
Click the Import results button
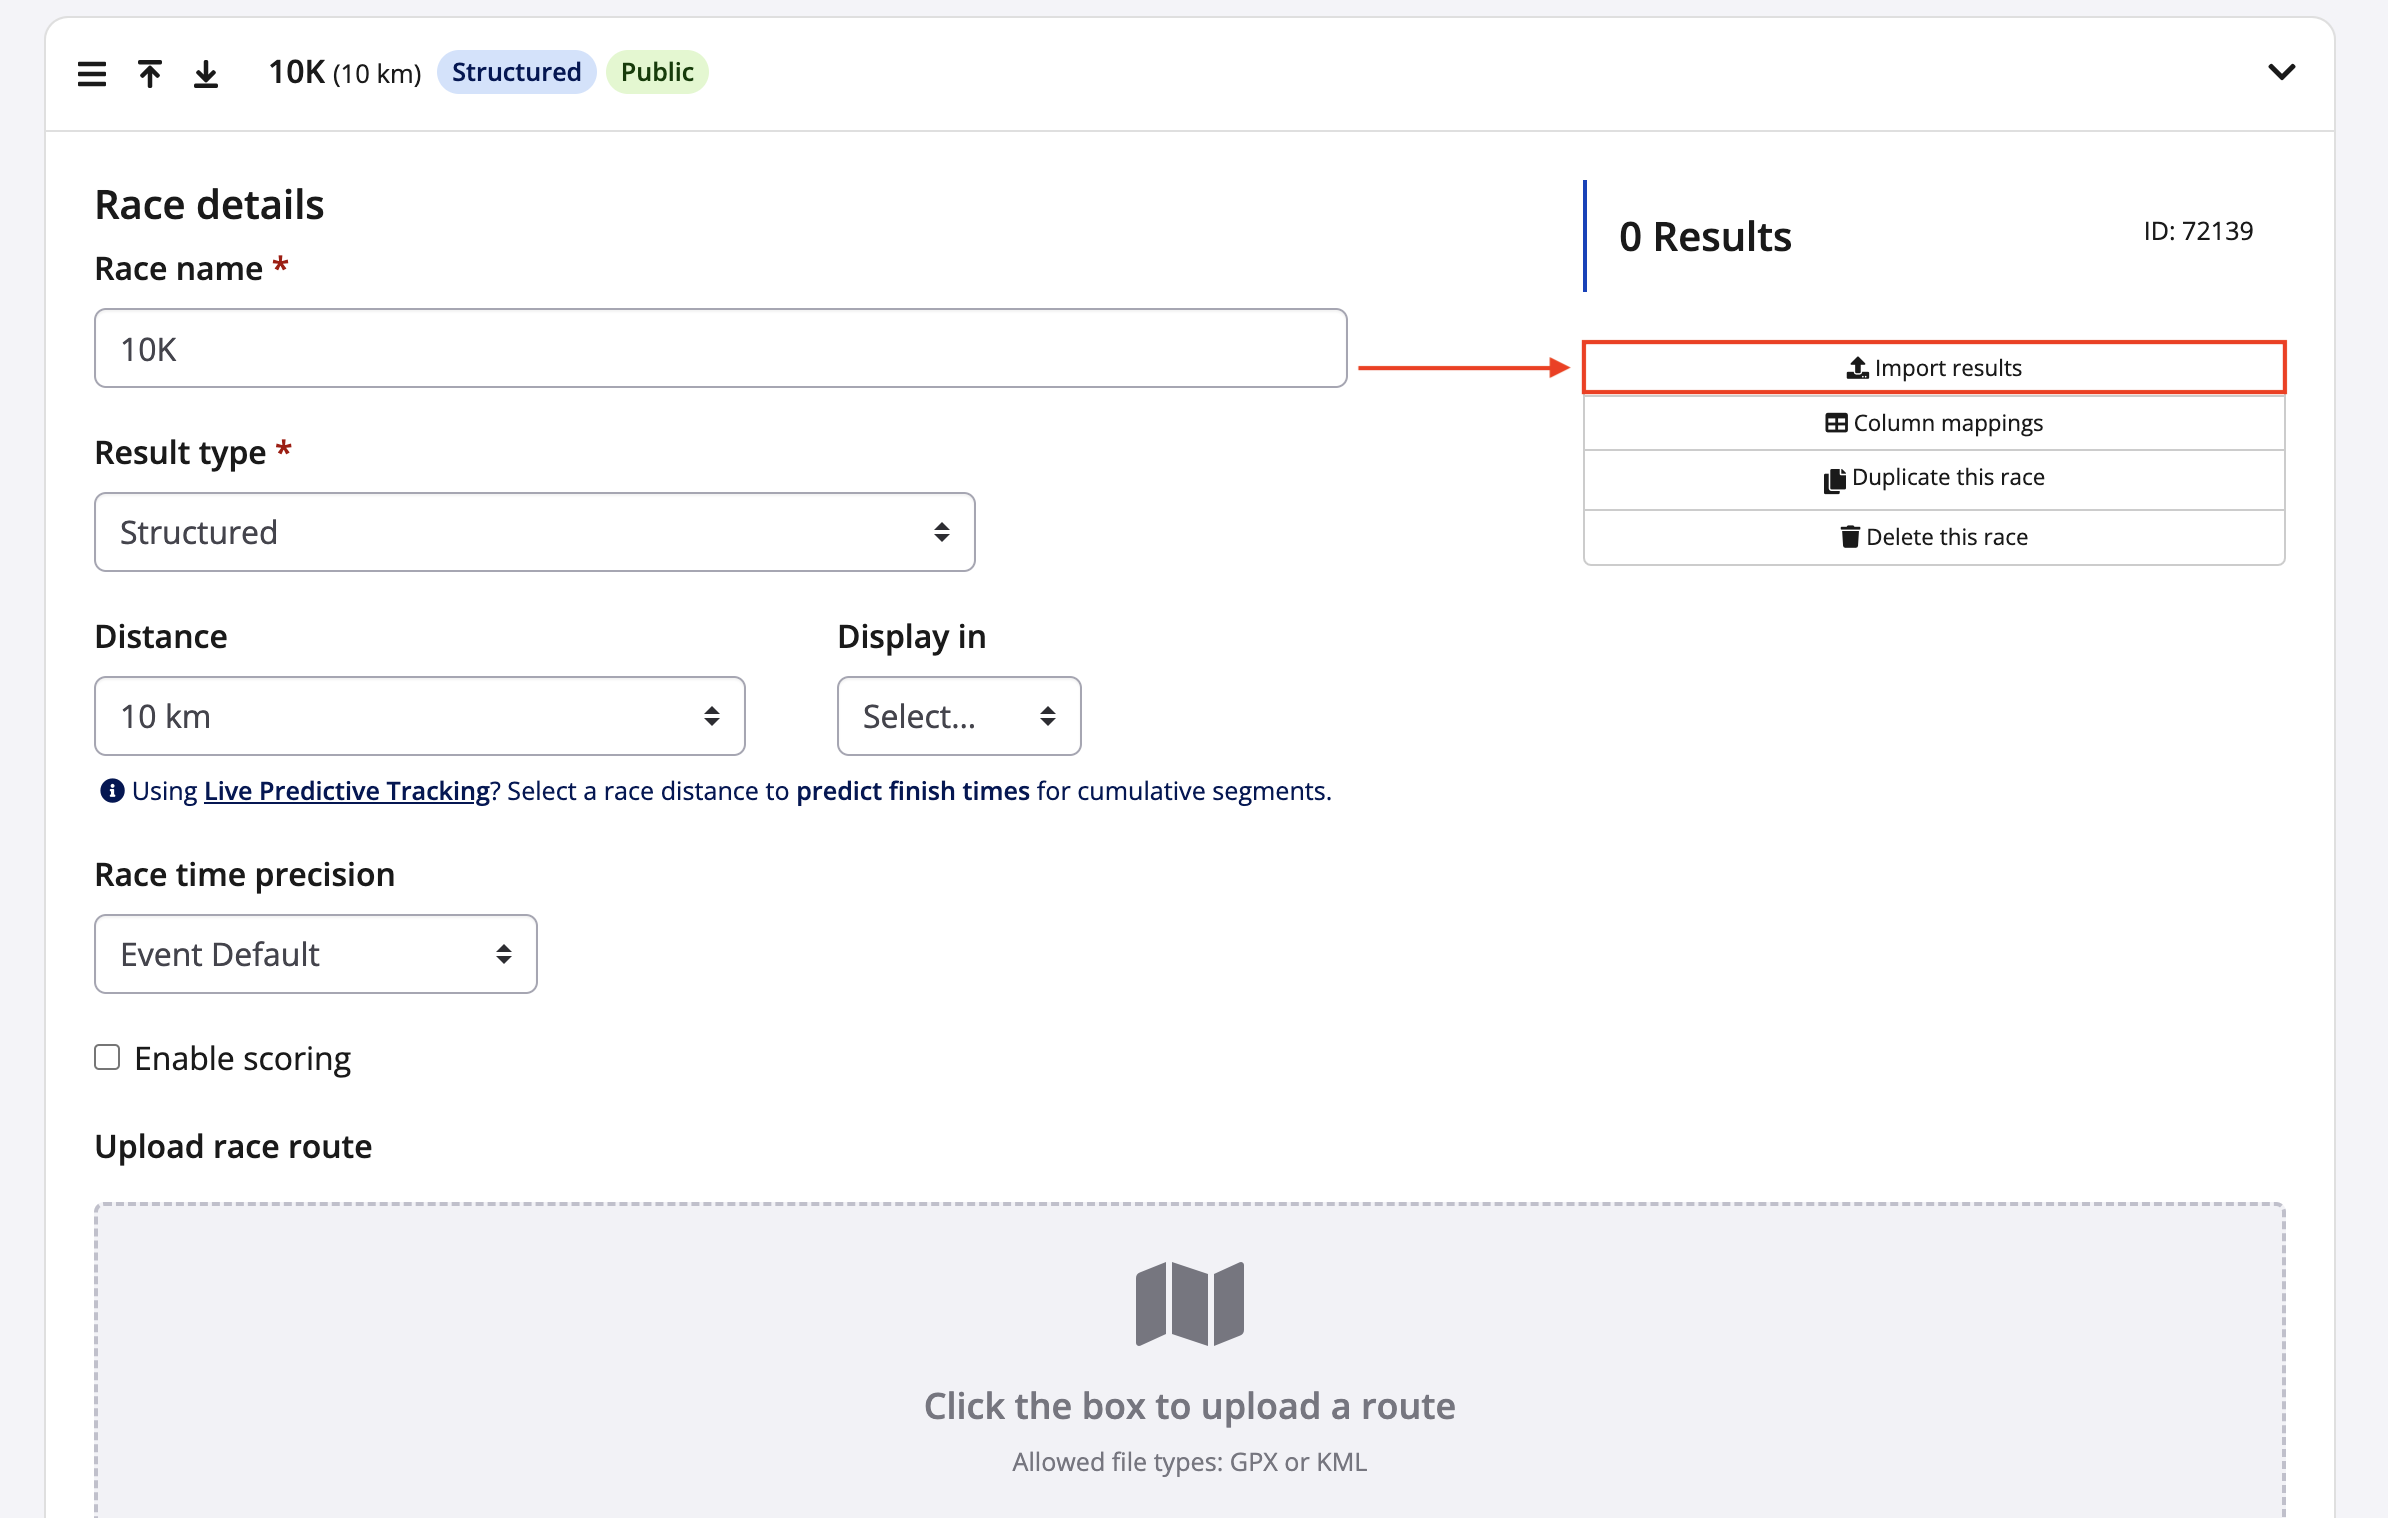[x=1933, y=368]
